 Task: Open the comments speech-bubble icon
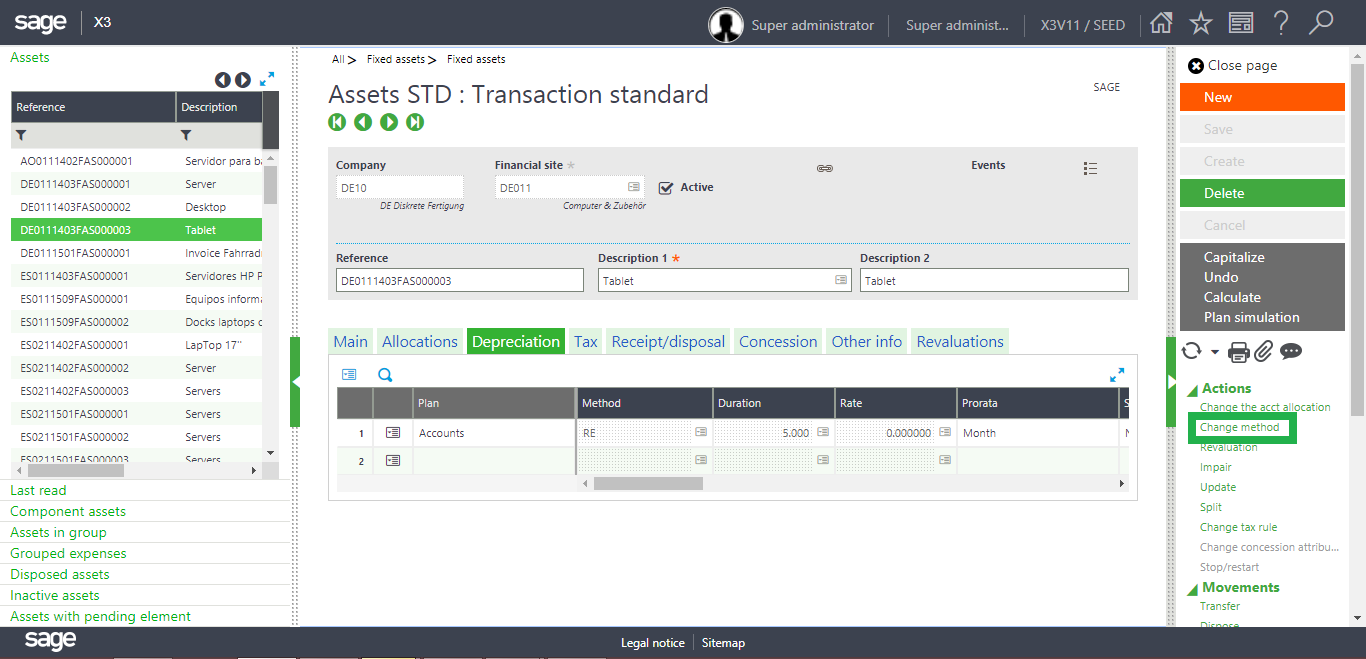1292,351
